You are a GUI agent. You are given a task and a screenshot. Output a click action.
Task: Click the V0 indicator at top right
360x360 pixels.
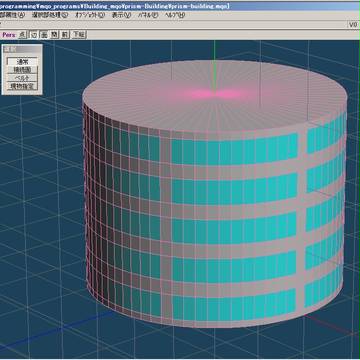coord(354,25)
